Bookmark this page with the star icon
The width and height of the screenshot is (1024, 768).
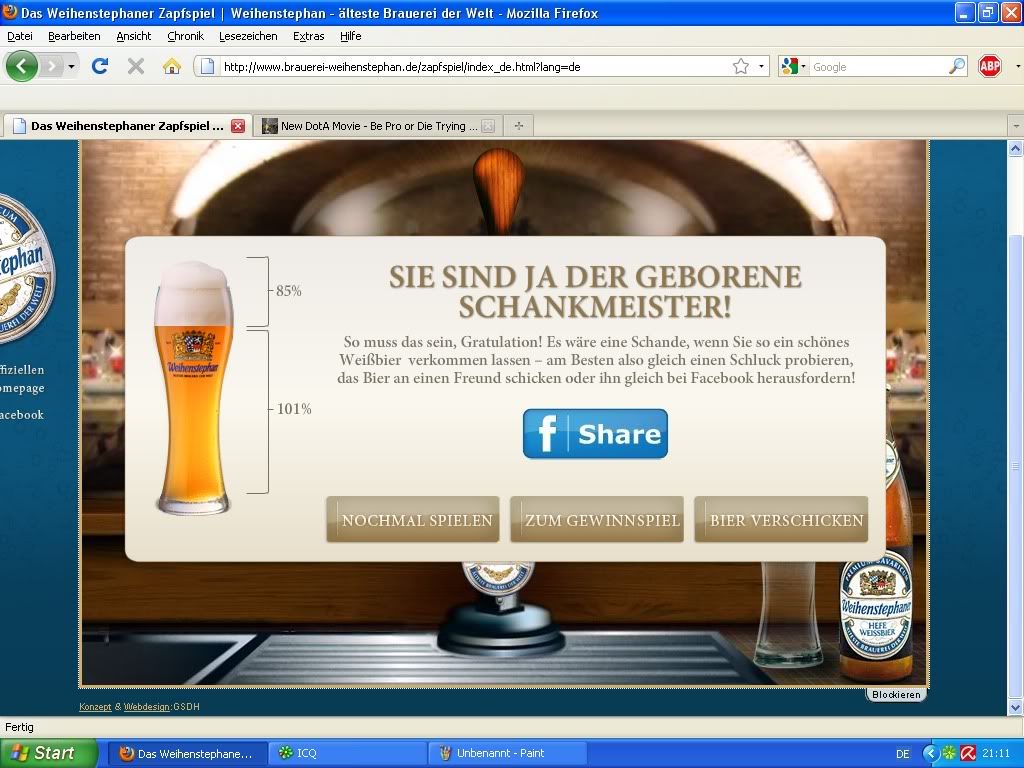(x=741, y=66)
